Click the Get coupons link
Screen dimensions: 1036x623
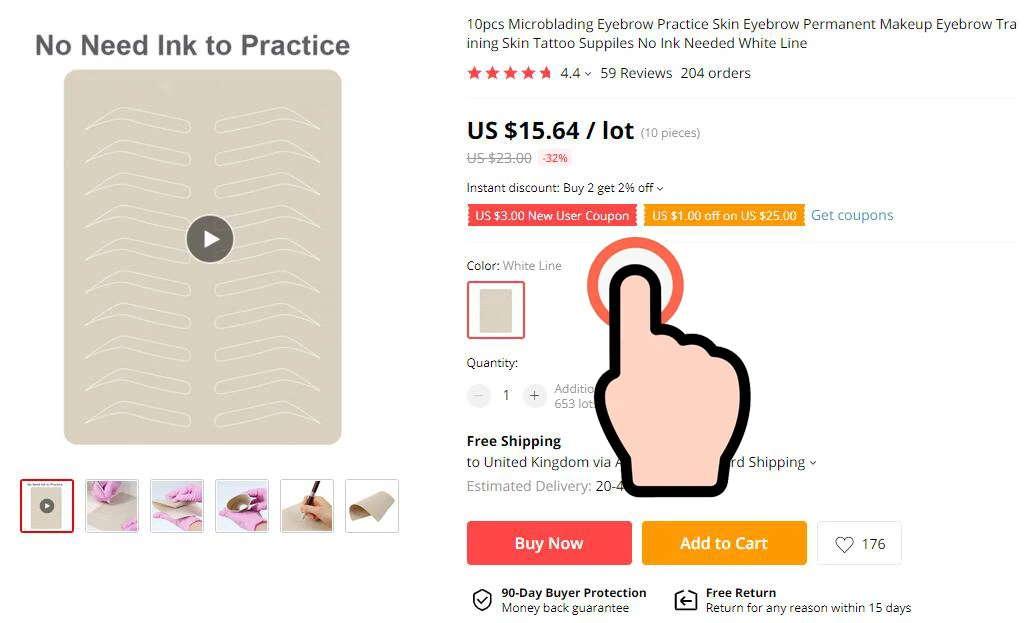[852, 215]
